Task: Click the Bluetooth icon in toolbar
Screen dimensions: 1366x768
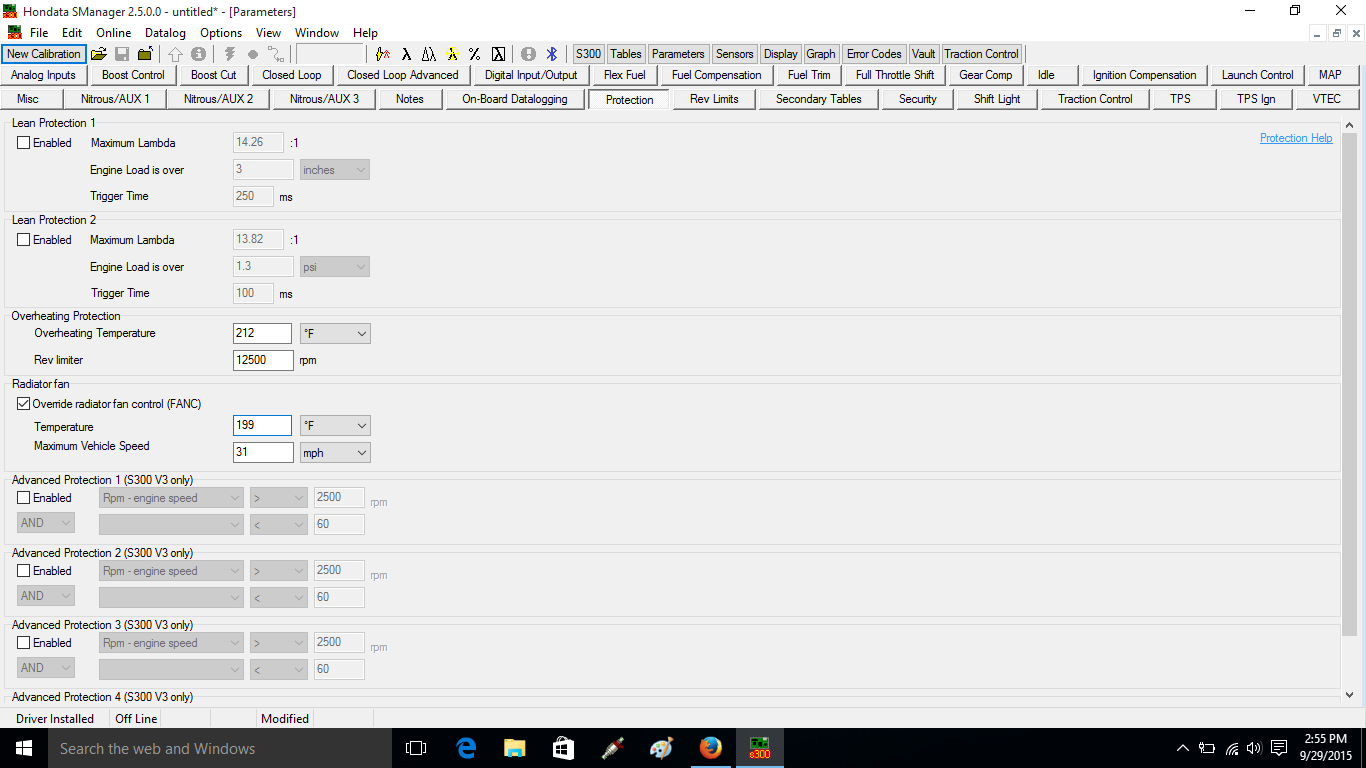Action: (551, 54)
